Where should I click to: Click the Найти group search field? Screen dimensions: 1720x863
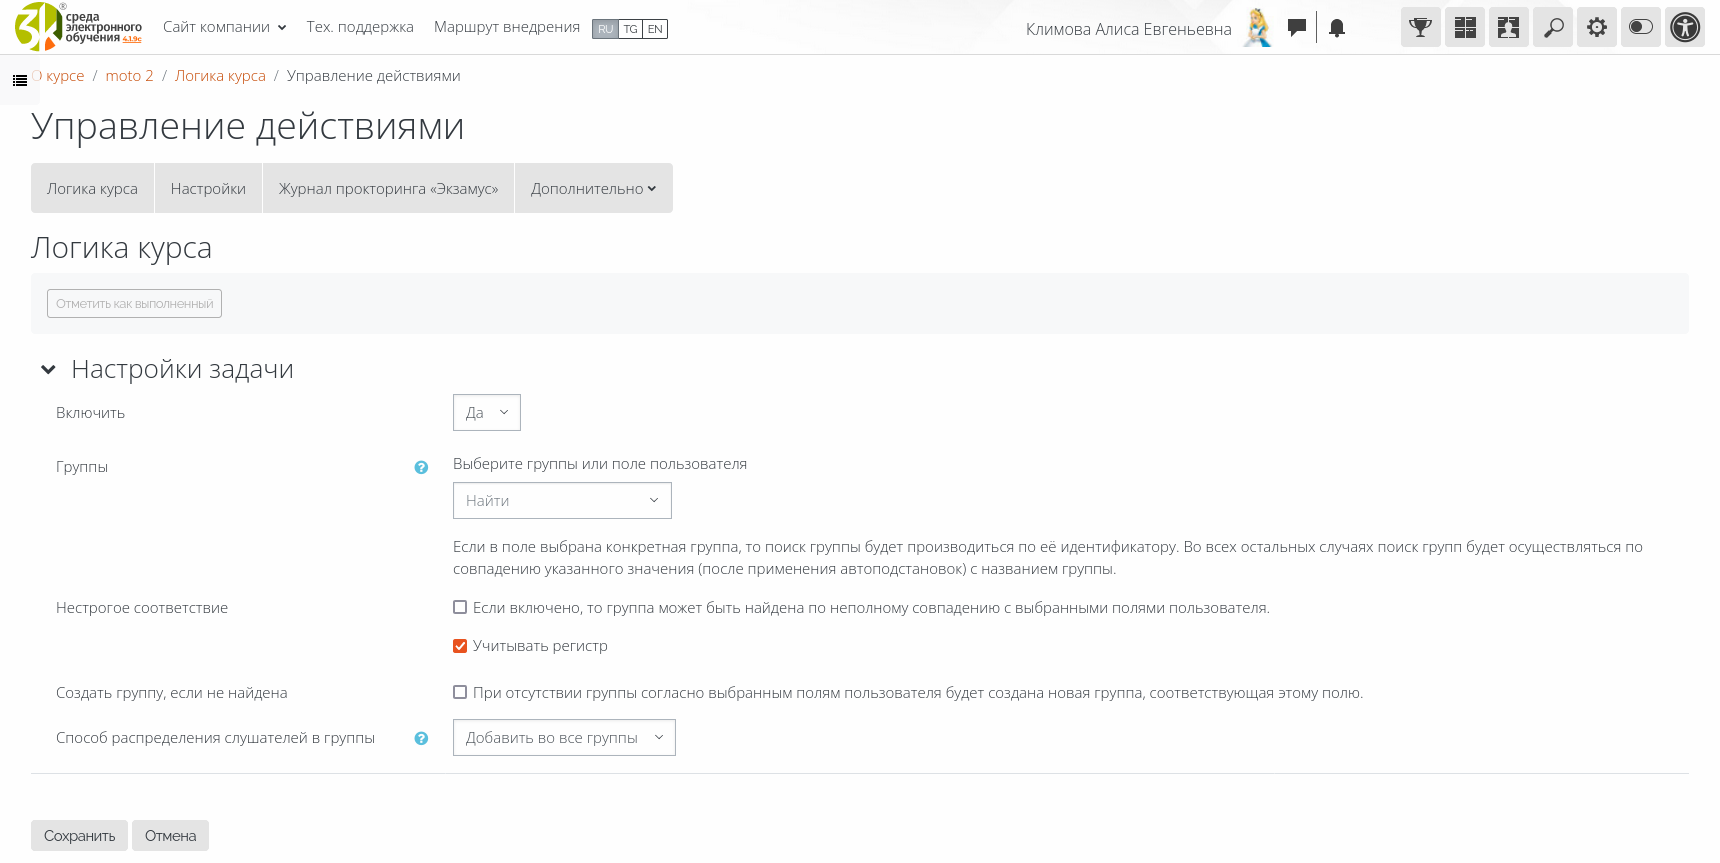coord(561,501)
